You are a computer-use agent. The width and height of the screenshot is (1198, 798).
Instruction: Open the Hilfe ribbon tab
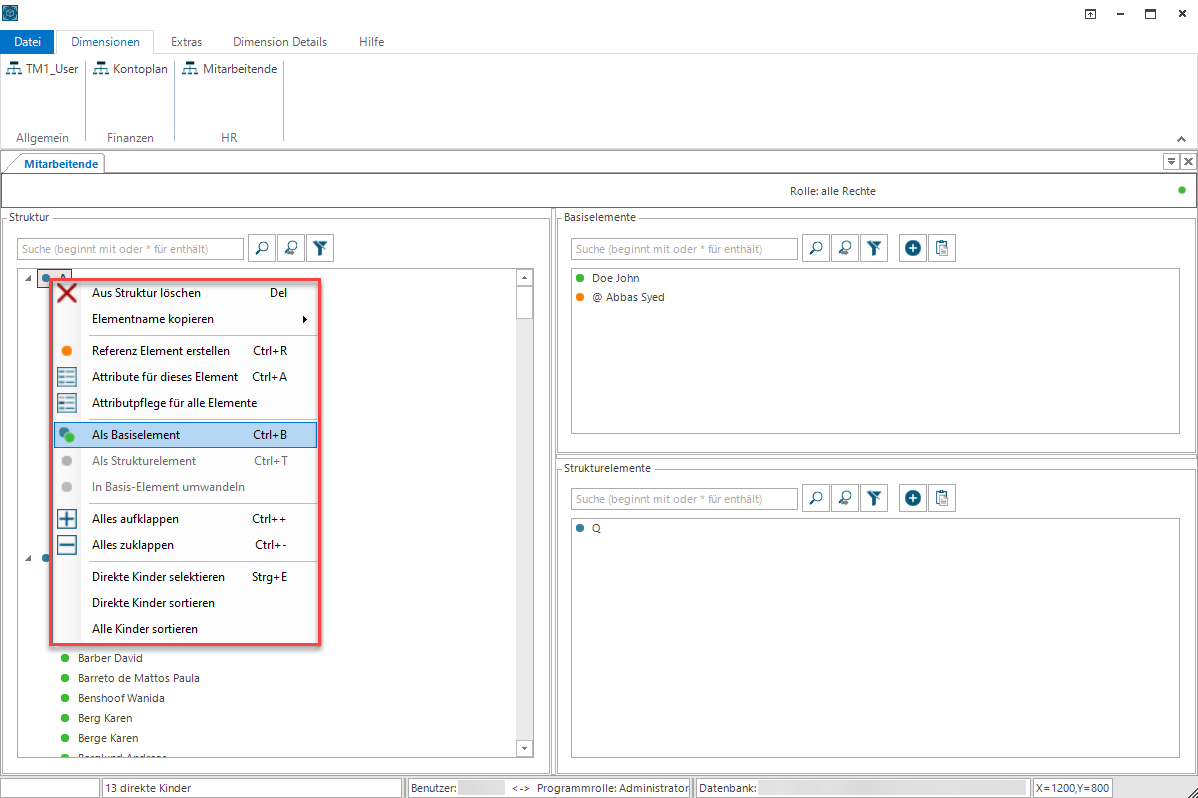coord(371,42)
